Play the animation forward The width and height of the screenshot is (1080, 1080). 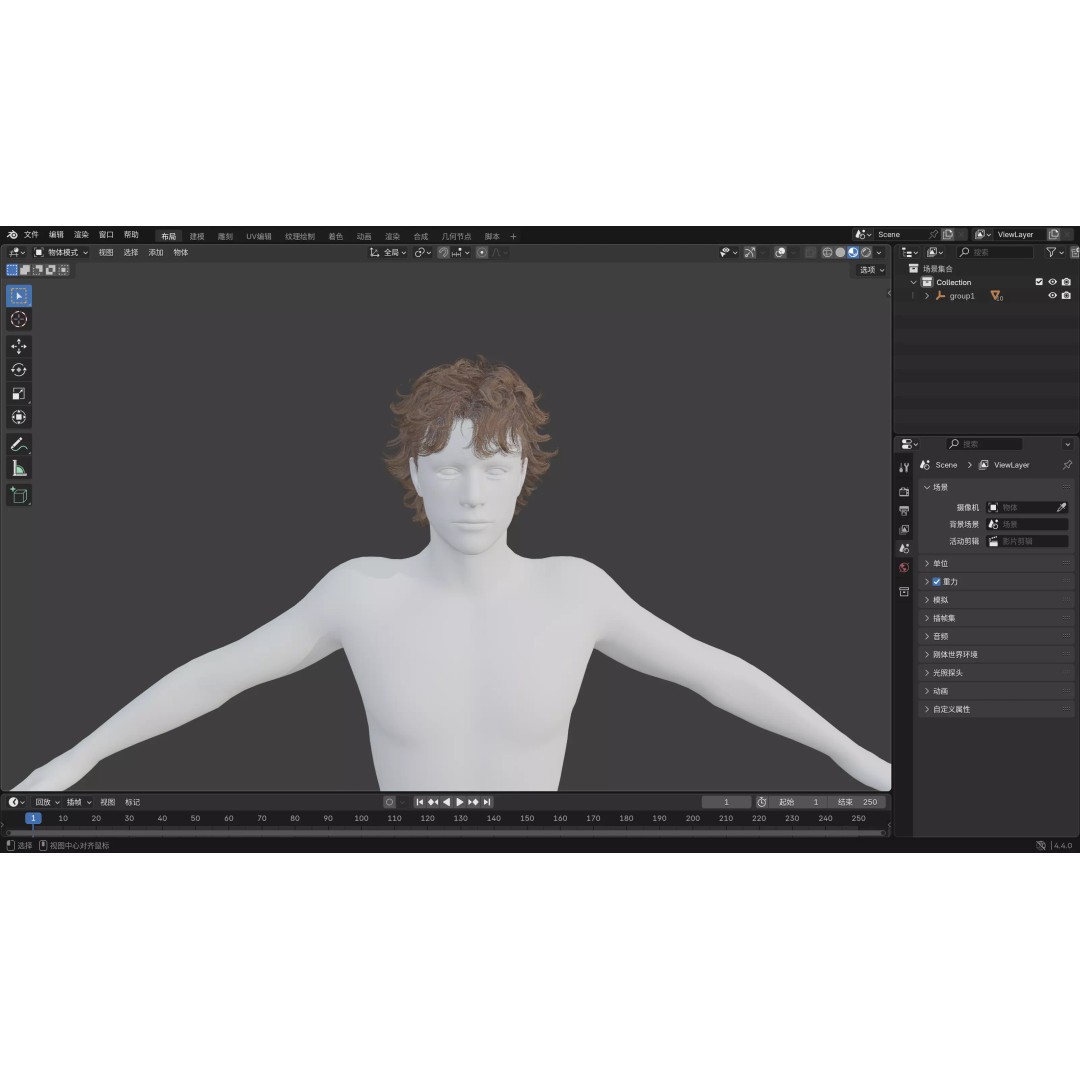(x=460, y=802)
